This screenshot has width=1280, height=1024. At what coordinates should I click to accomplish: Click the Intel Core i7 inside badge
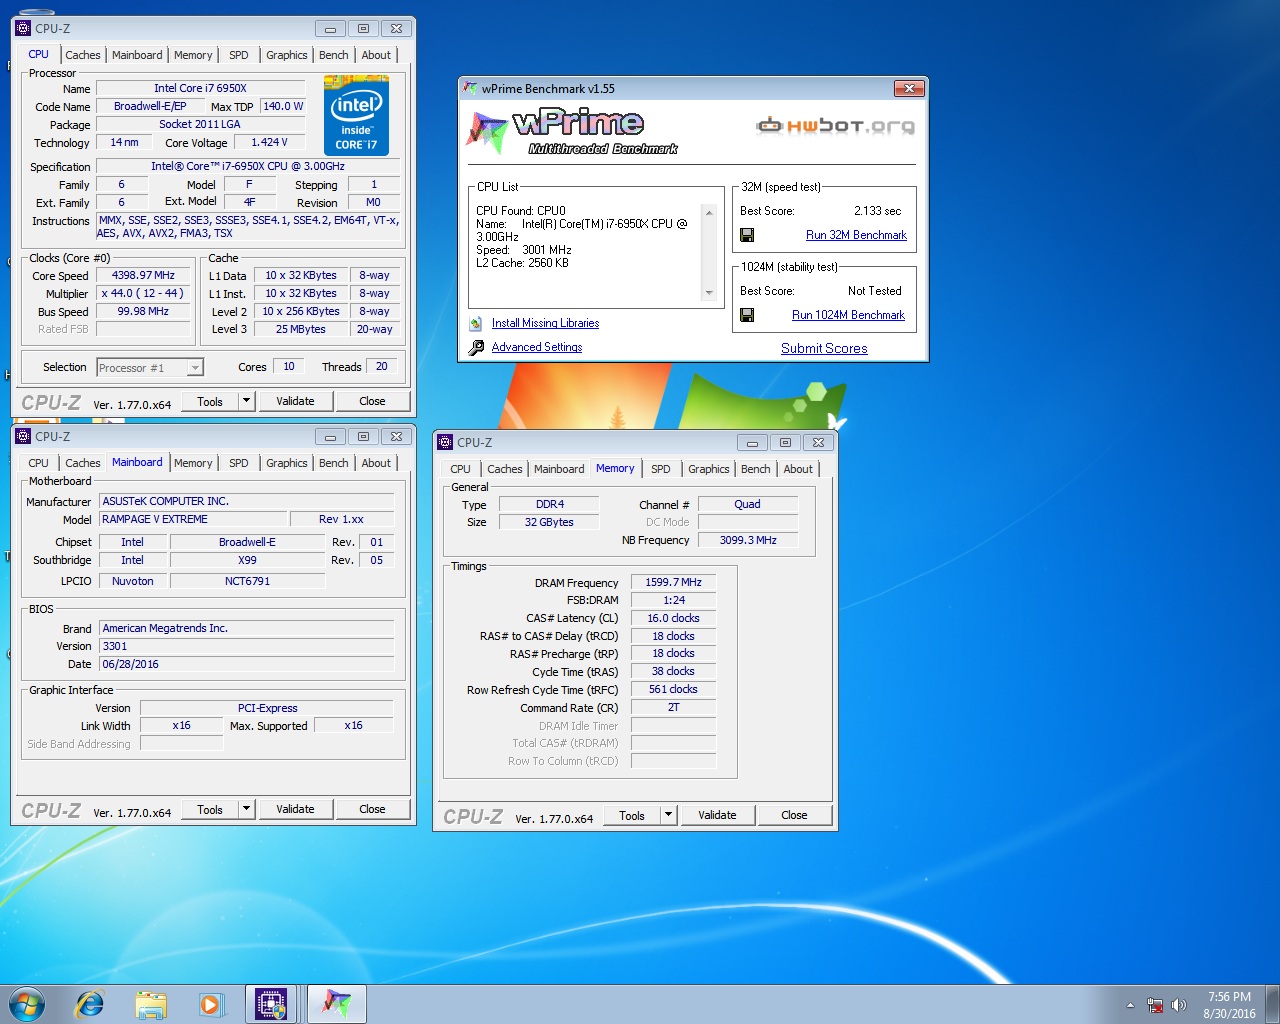(x=357, y=116)
